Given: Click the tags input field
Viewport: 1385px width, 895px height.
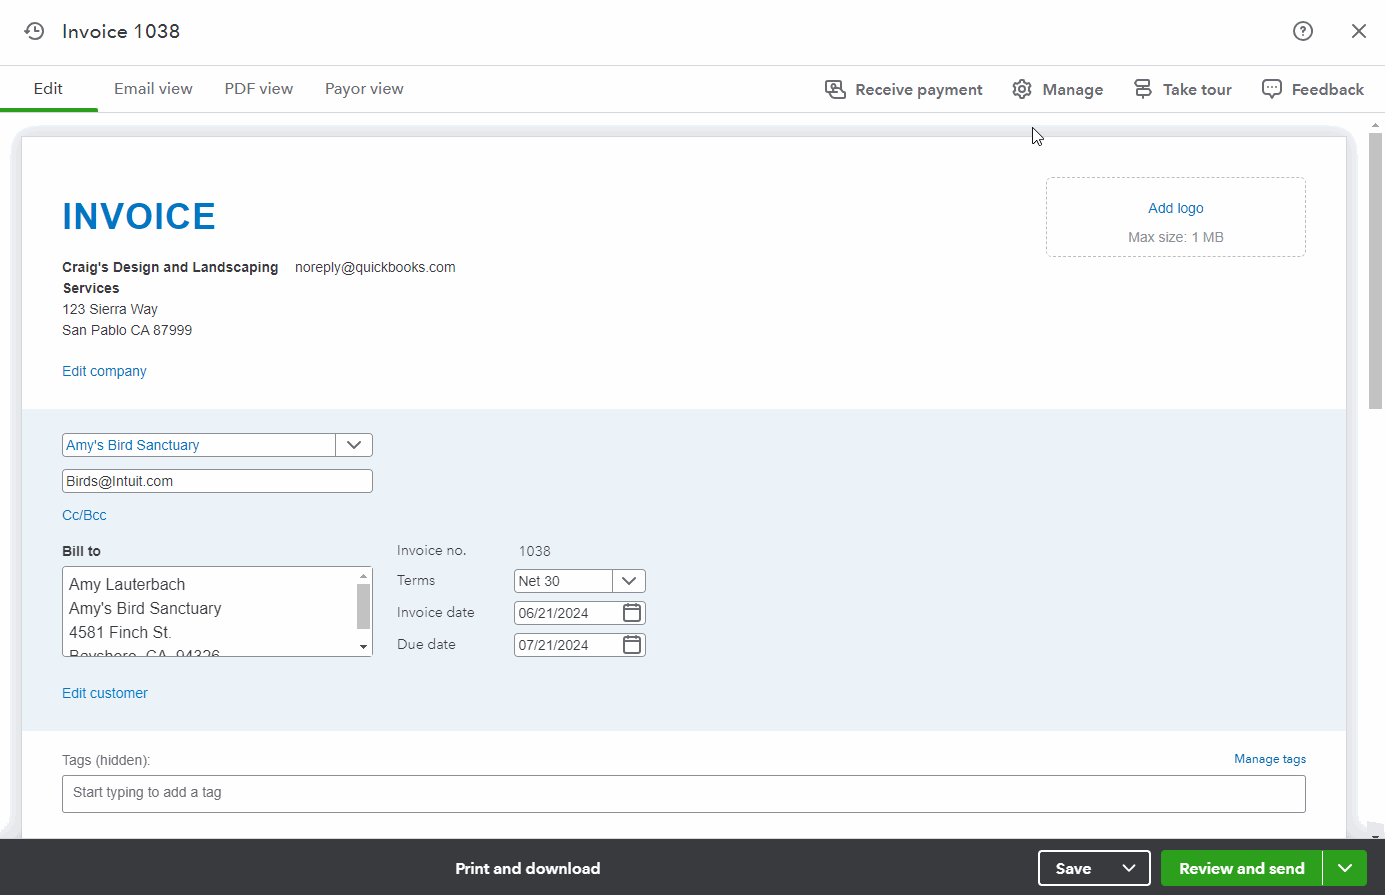Looking at the screenshot, I should coord(683,793).
